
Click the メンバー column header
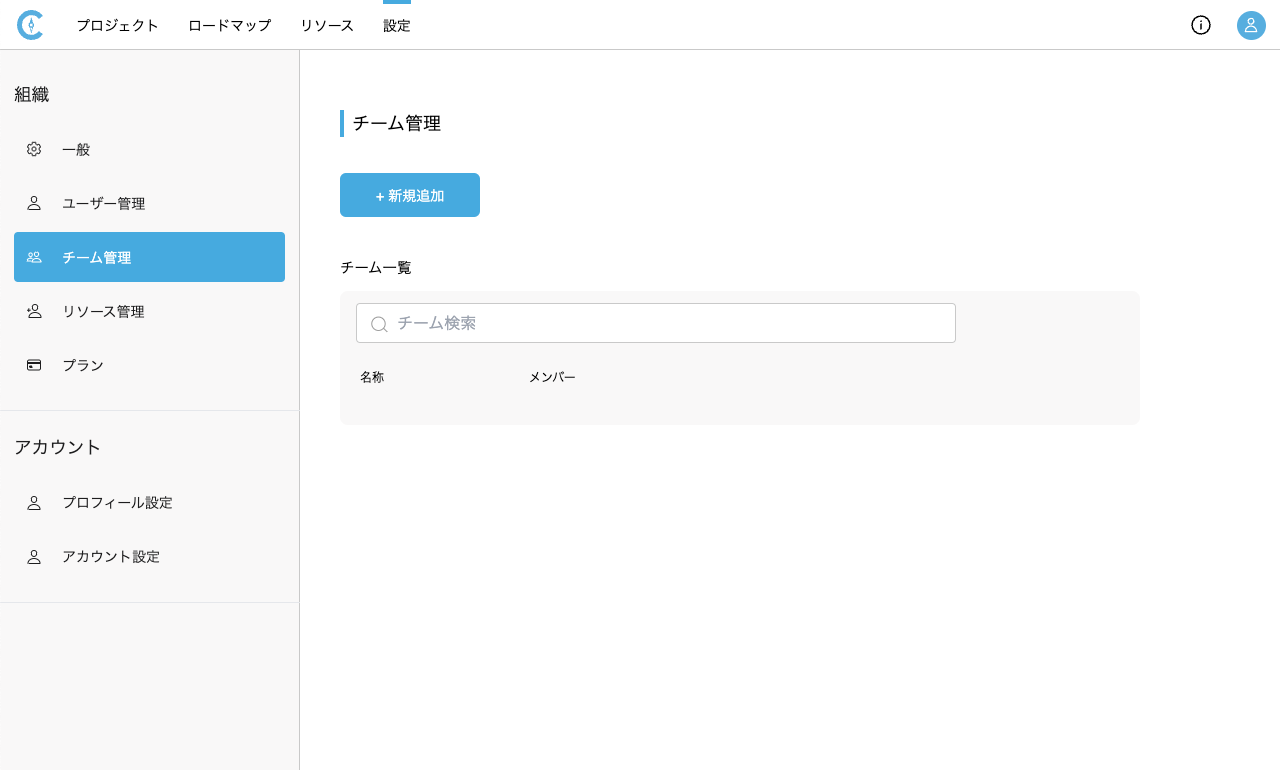(x=552, y=378)
